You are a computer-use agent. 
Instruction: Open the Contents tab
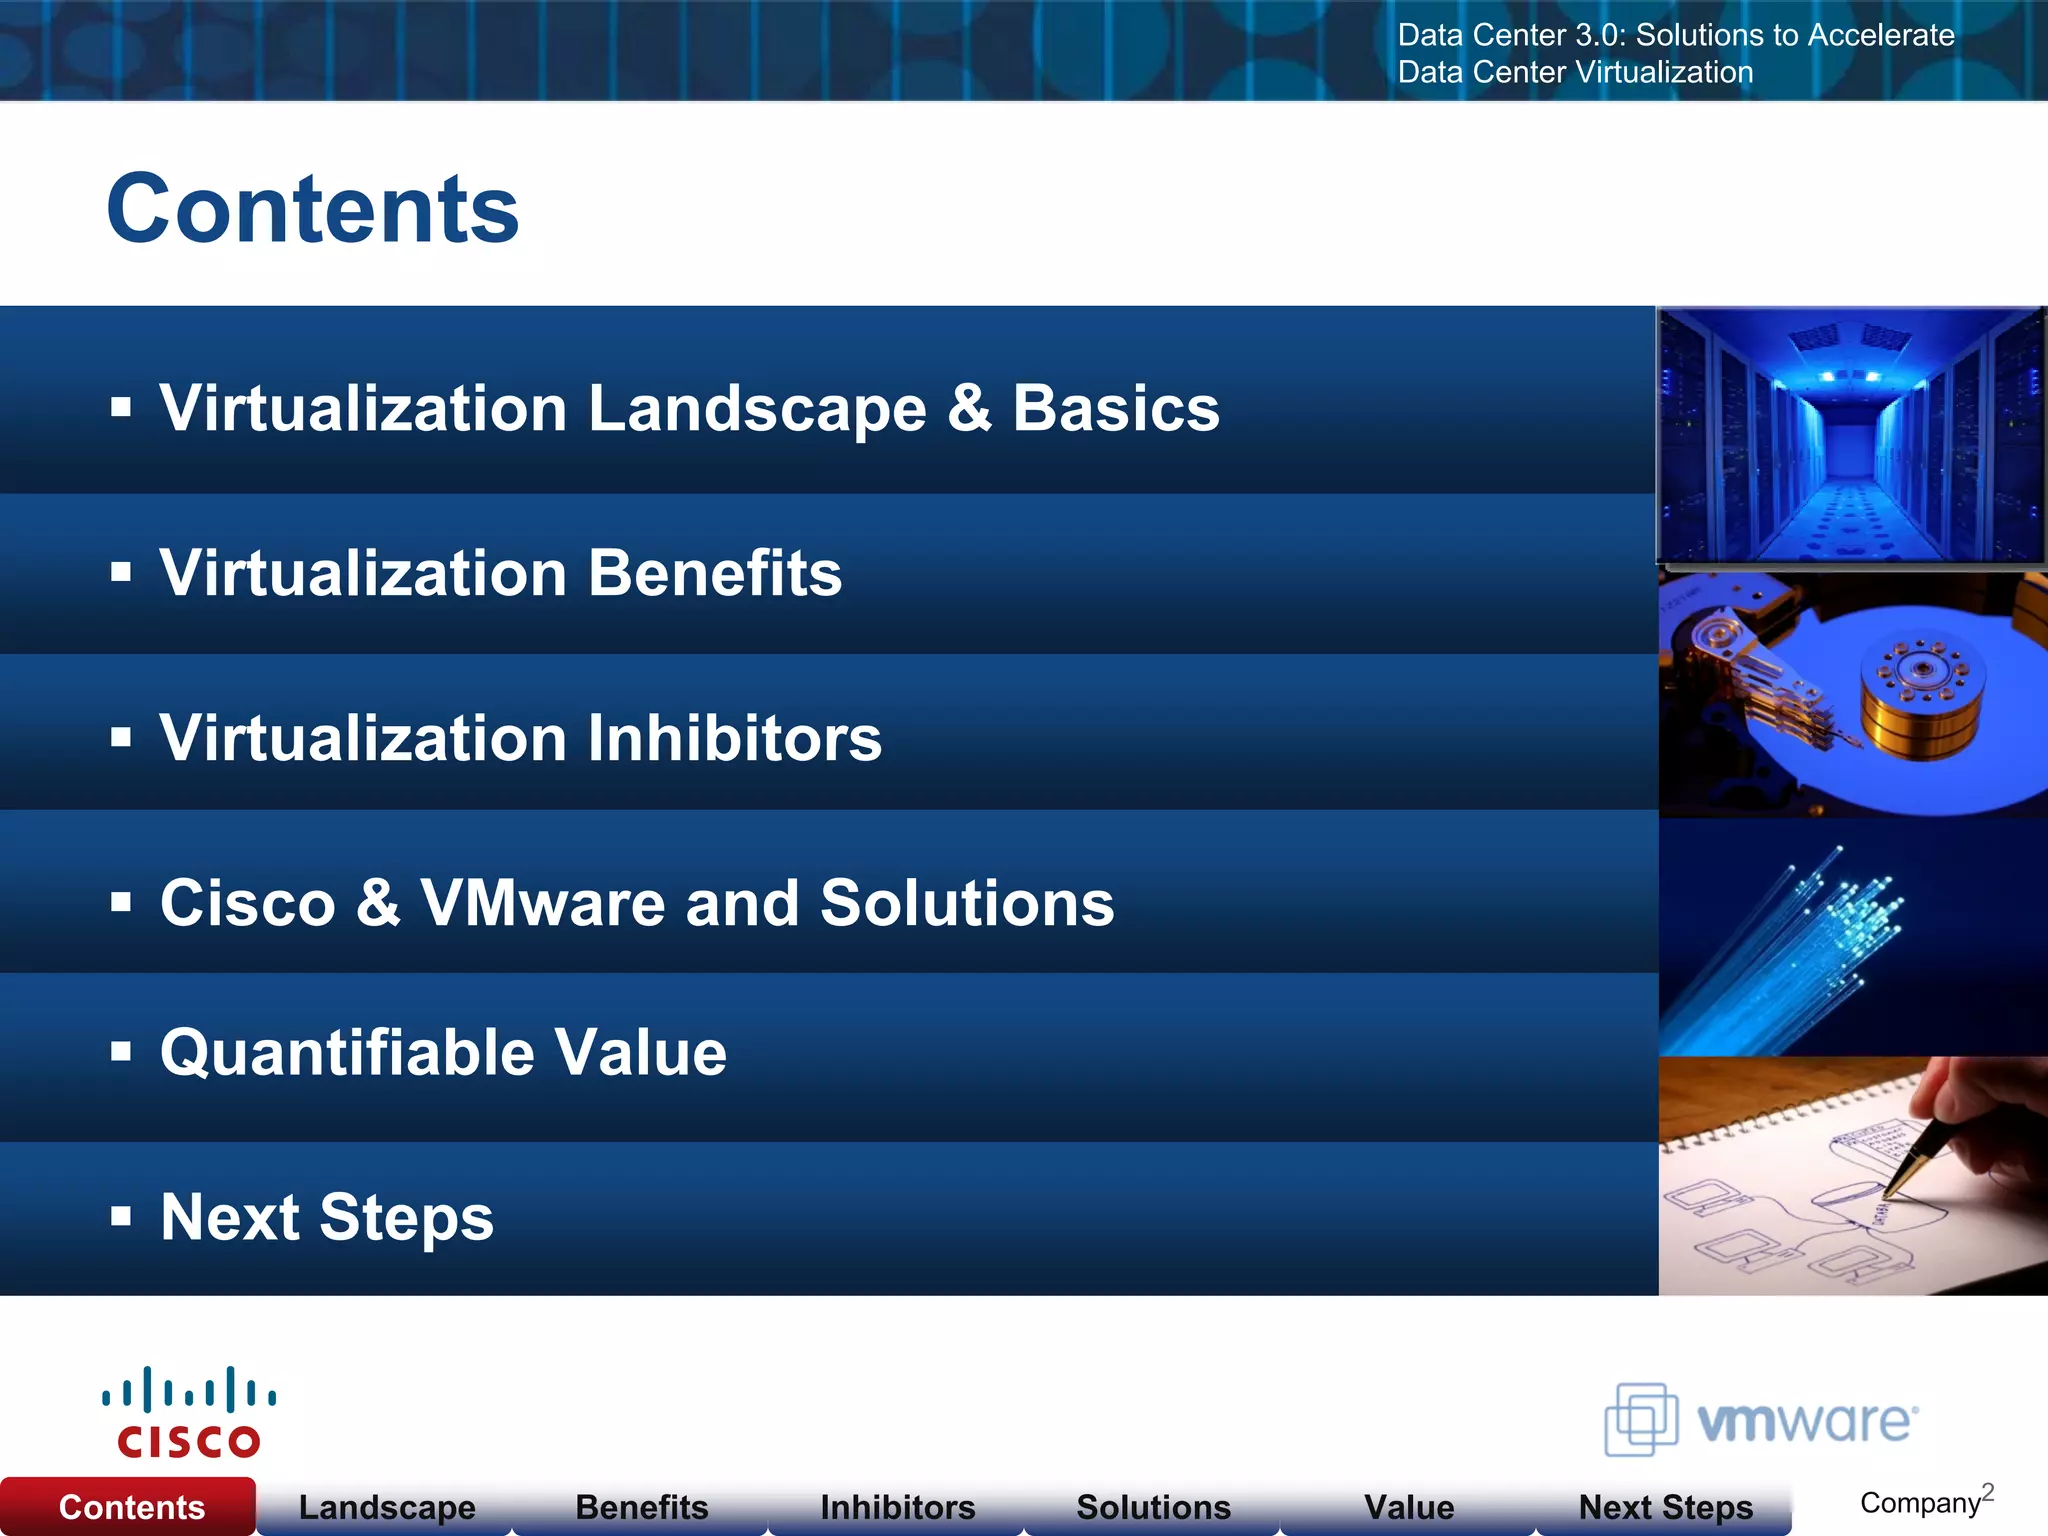[131, 1507]
